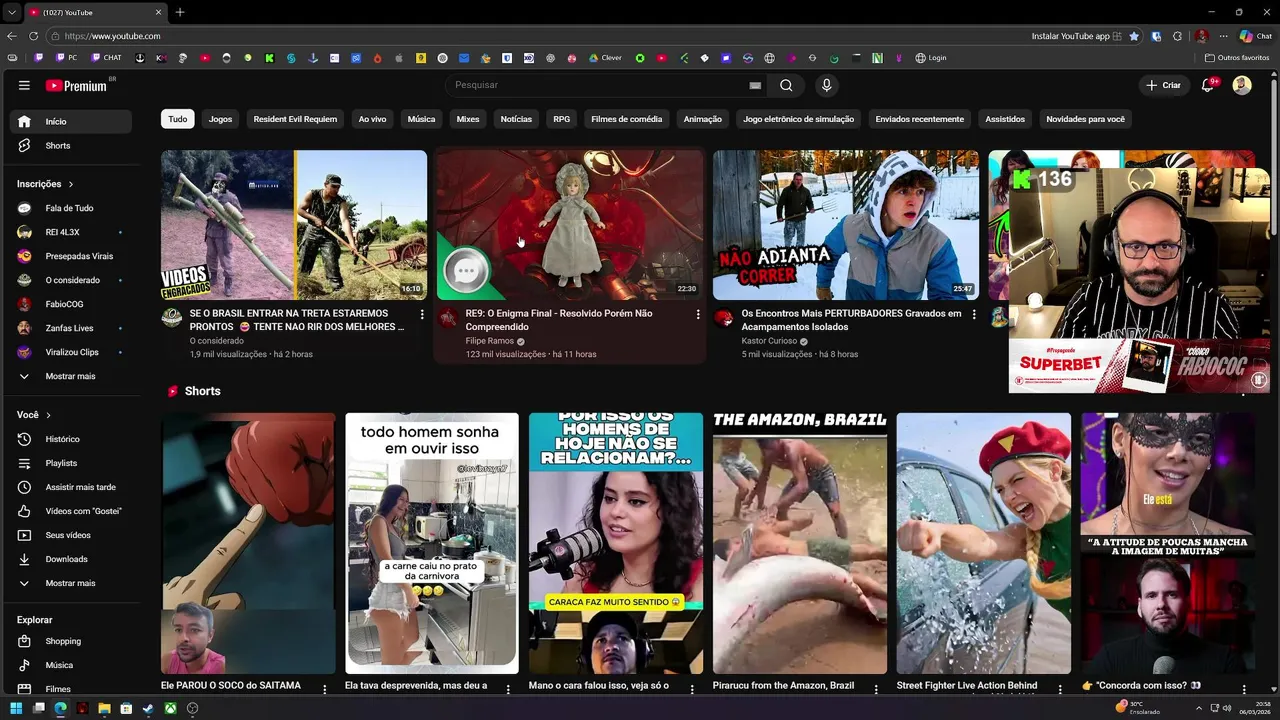1280x720 pixels.
Task: Open the Windows Start menu
Action: (x=16, y=708)
